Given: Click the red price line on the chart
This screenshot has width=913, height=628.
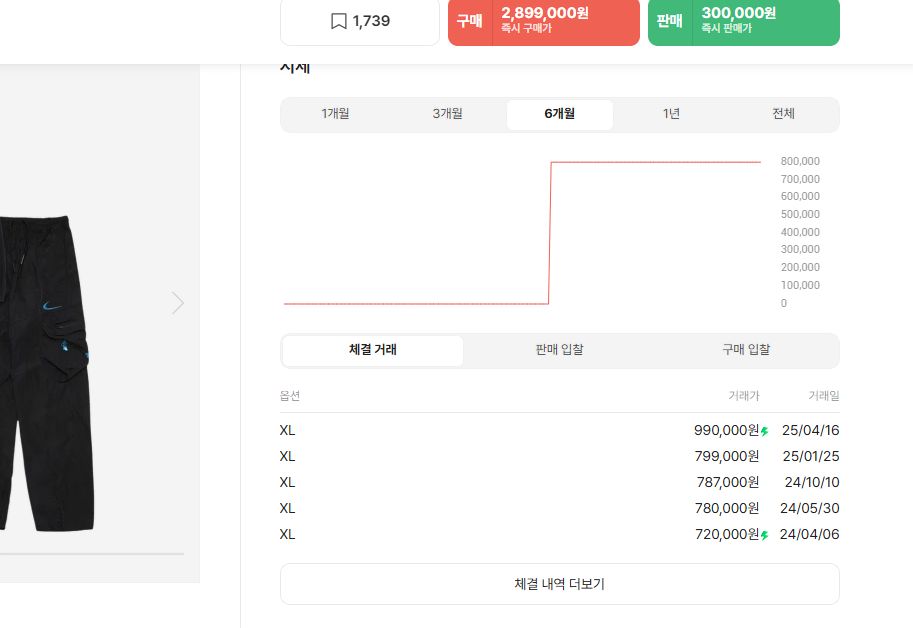Looking at the screenshot, I should 655,162.
